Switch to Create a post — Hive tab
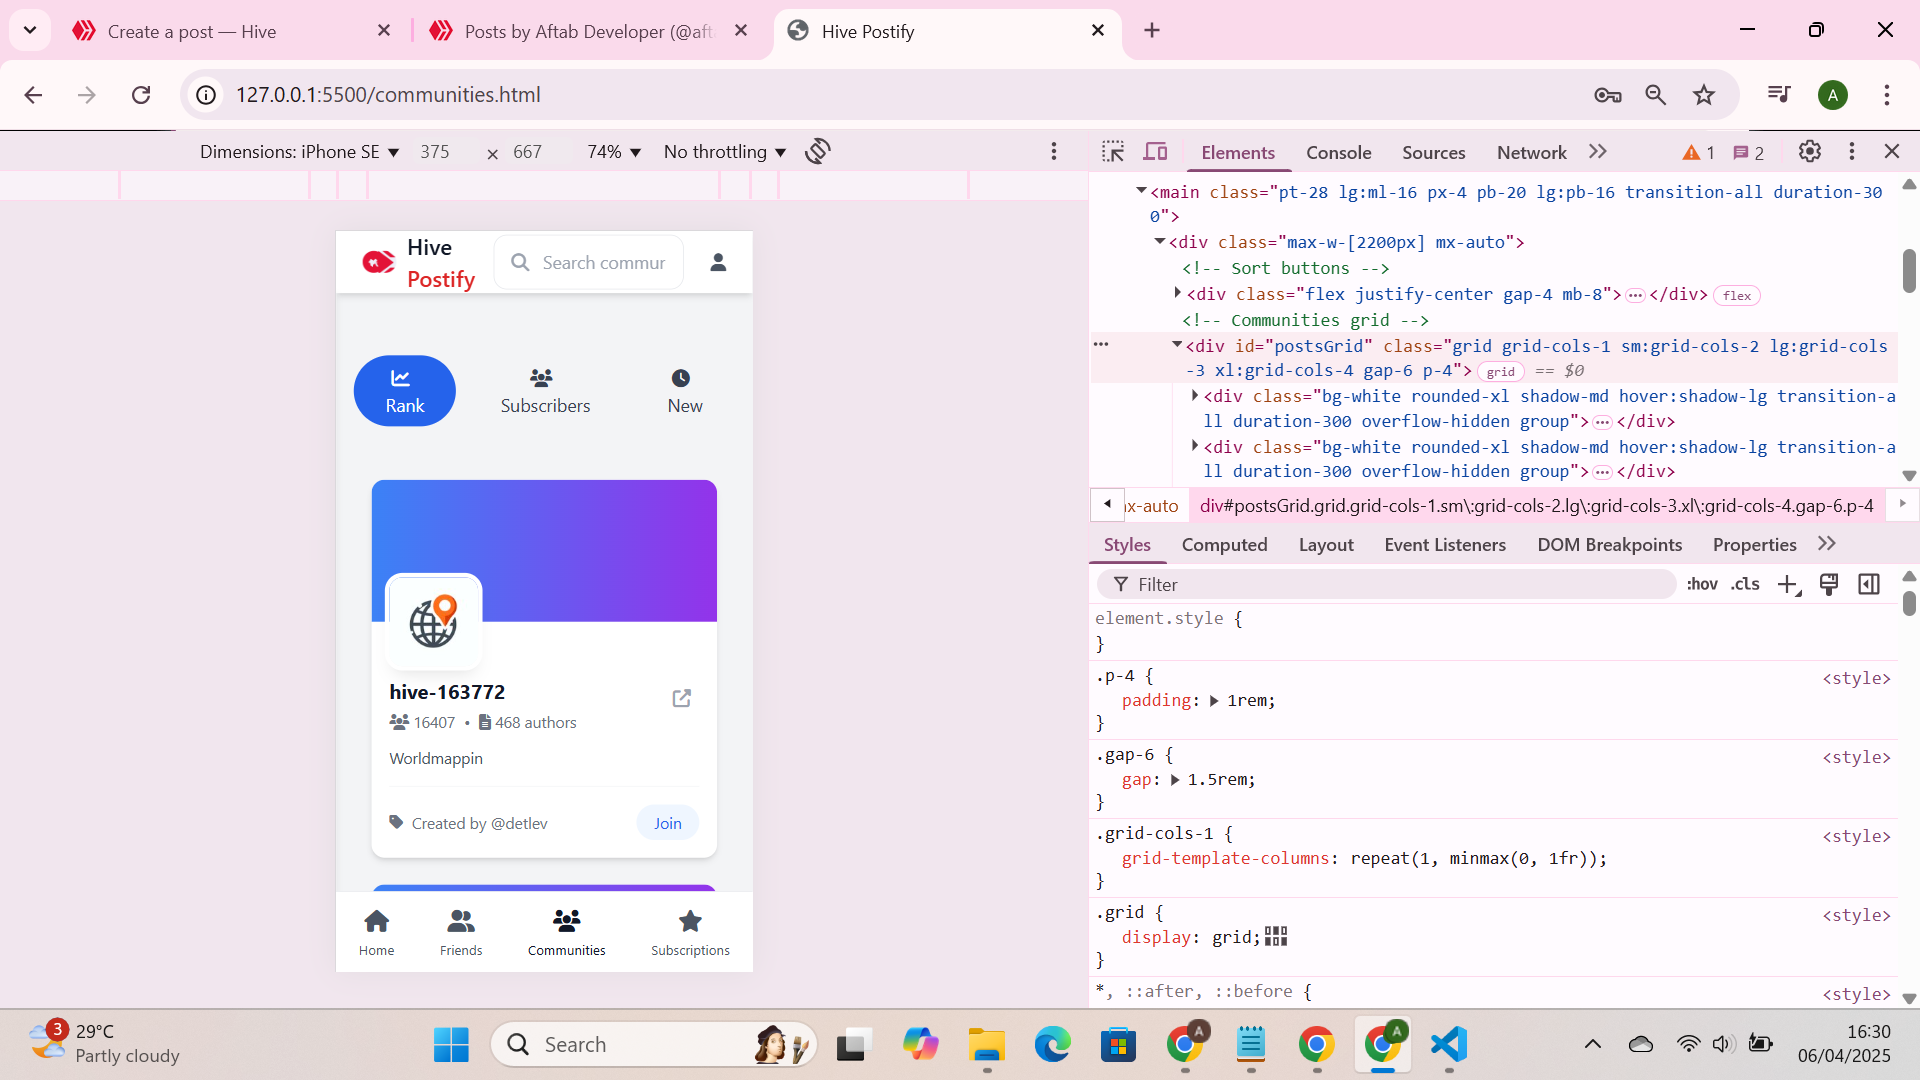The image size is (1920, 1080). pyautogui.click(x=230, y=31)
